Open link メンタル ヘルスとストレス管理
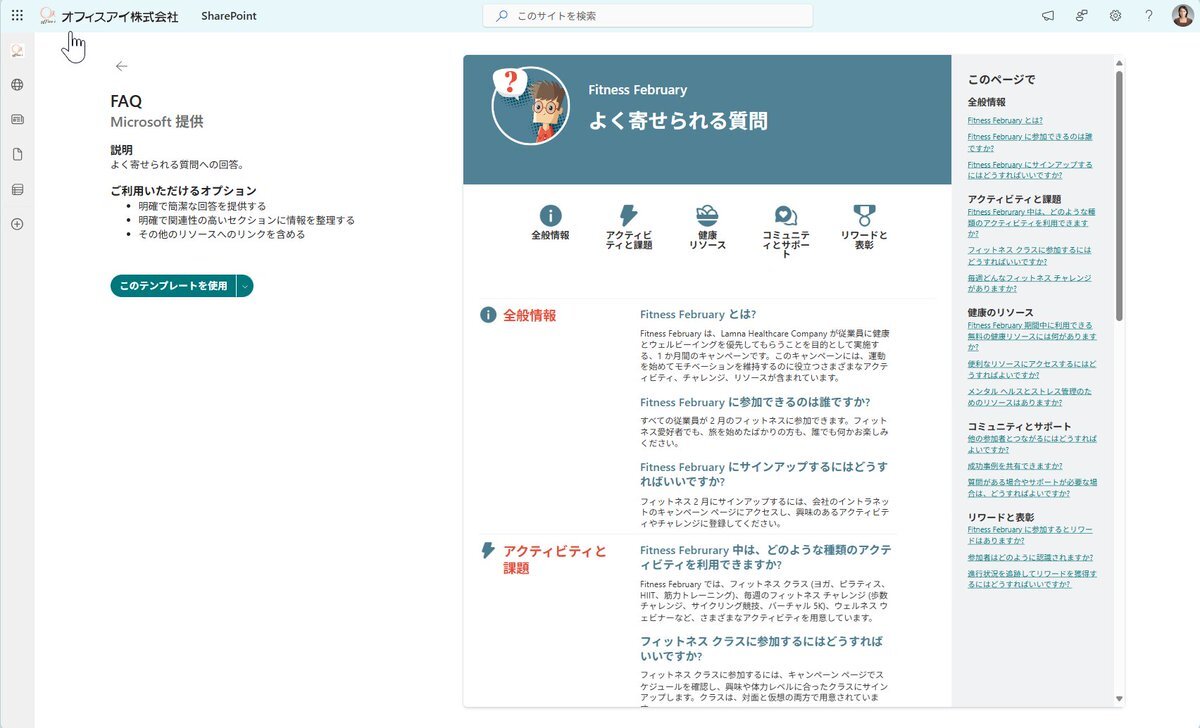The height and width of the screenshot is (728, 1200). [1031, 396]
